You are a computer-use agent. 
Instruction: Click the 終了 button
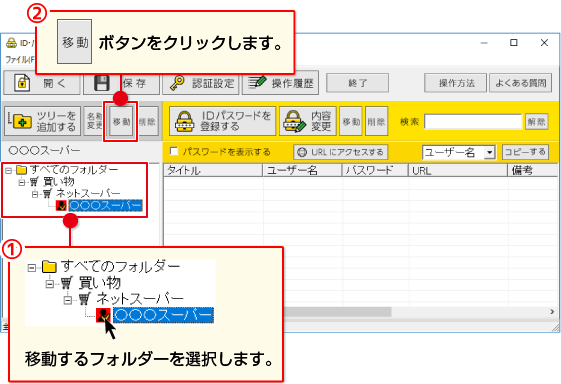(357, 83)
